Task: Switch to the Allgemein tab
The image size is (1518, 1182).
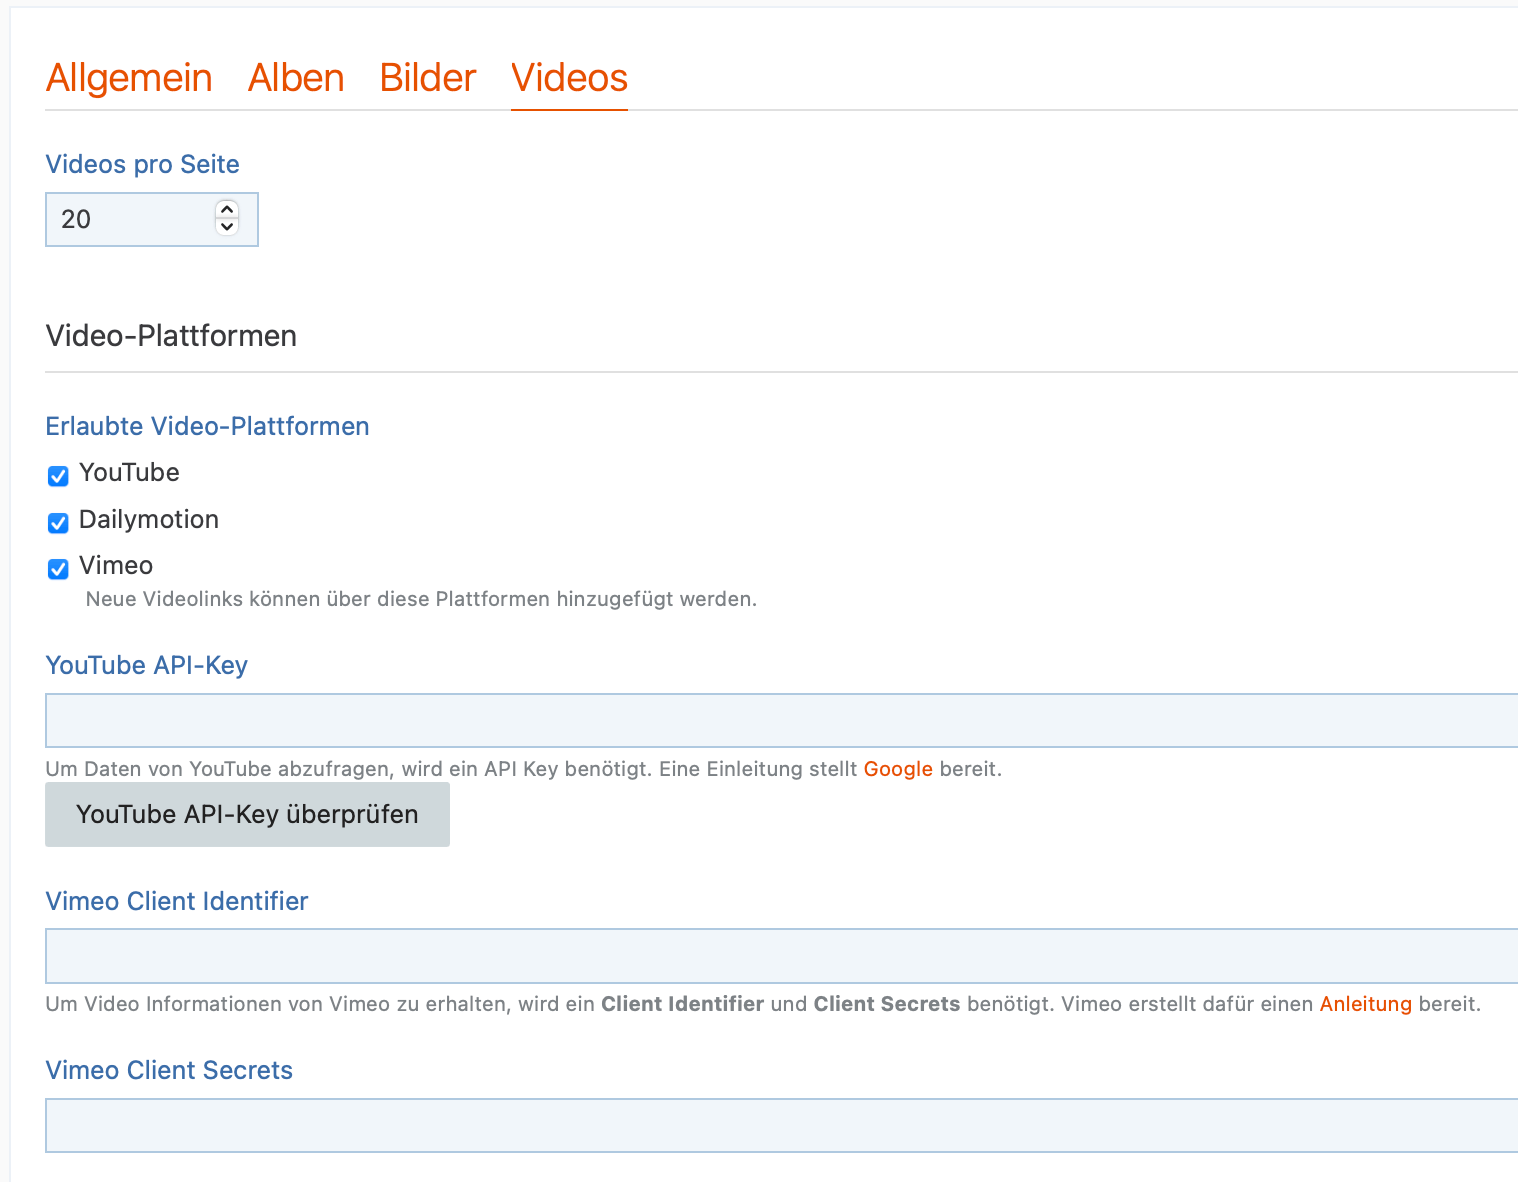Action: pyautogui.click(x=129, y=78)
